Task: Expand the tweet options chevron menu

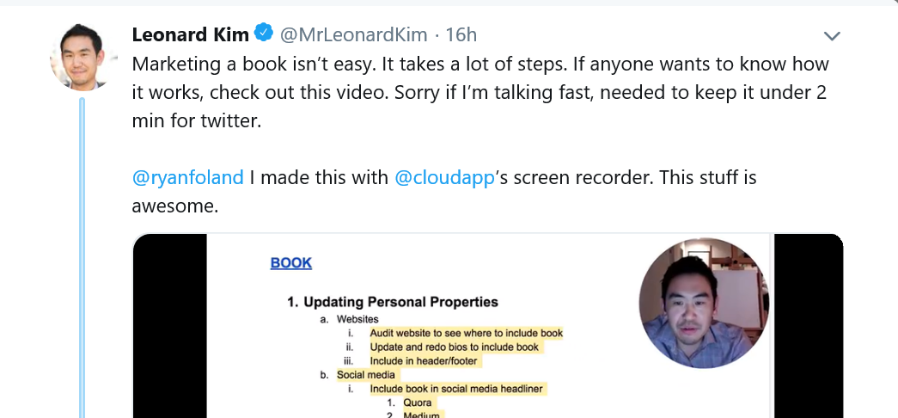Action: point(832,36)
